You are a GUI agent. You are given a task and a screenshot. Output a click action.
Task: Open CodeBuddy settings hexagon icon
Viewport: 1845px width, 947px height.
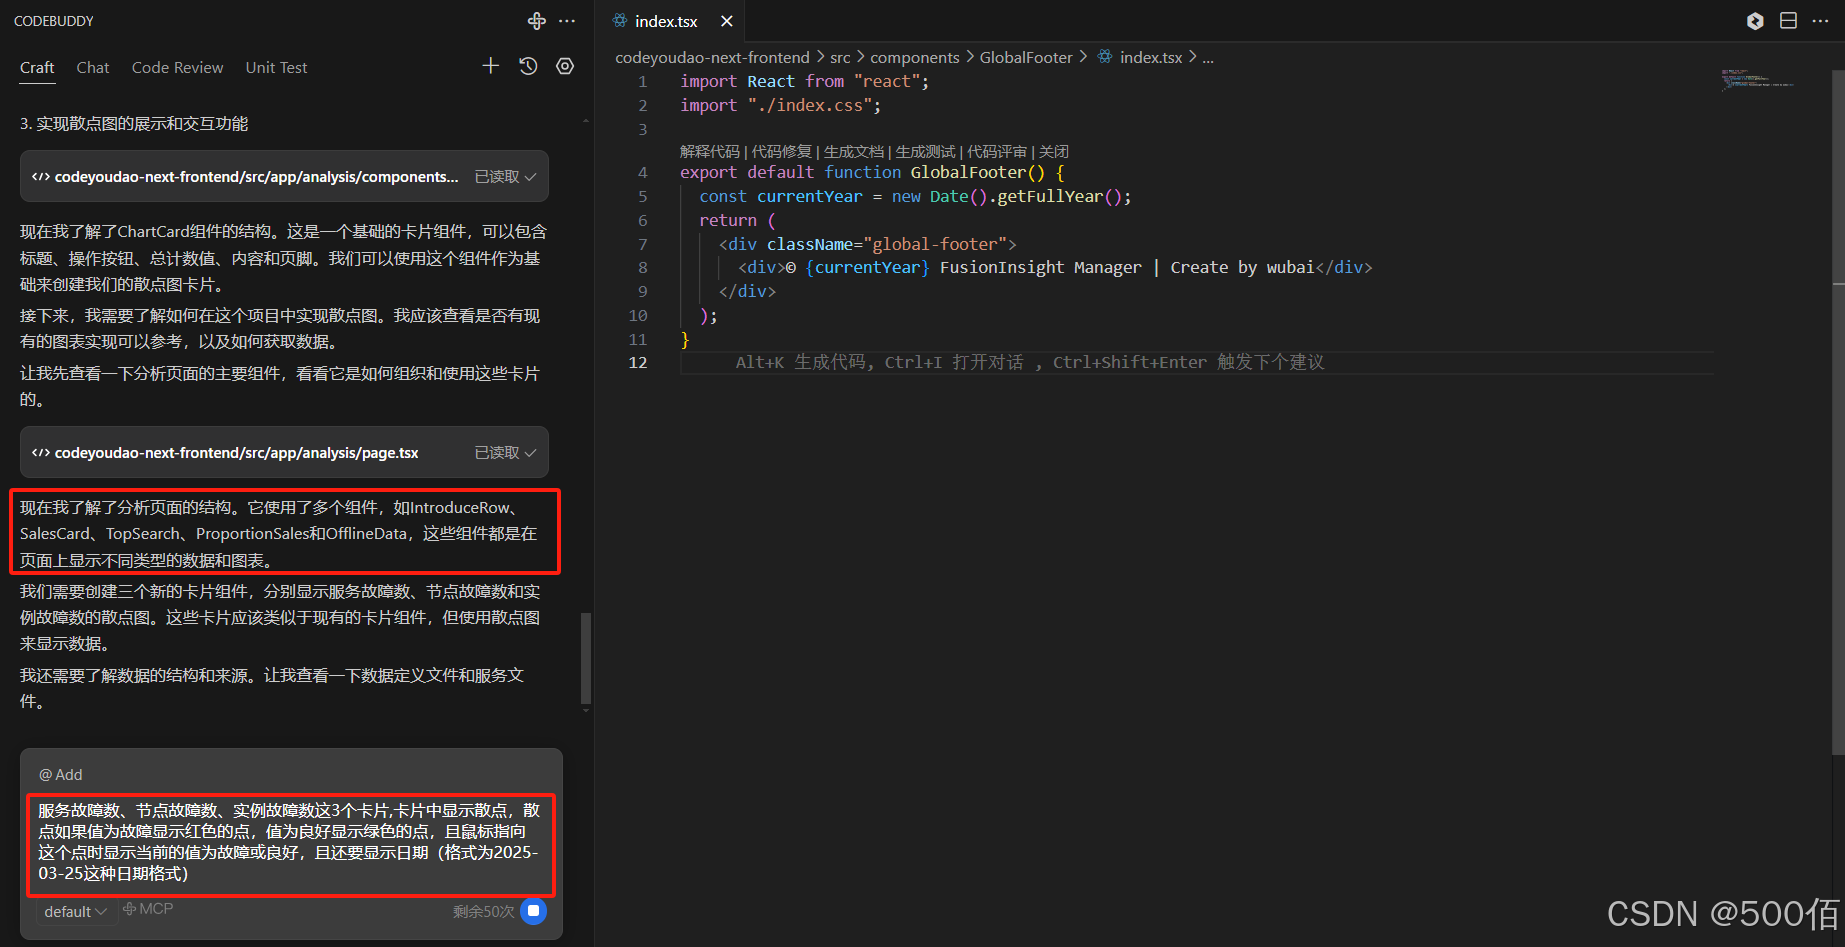[565, 66]
